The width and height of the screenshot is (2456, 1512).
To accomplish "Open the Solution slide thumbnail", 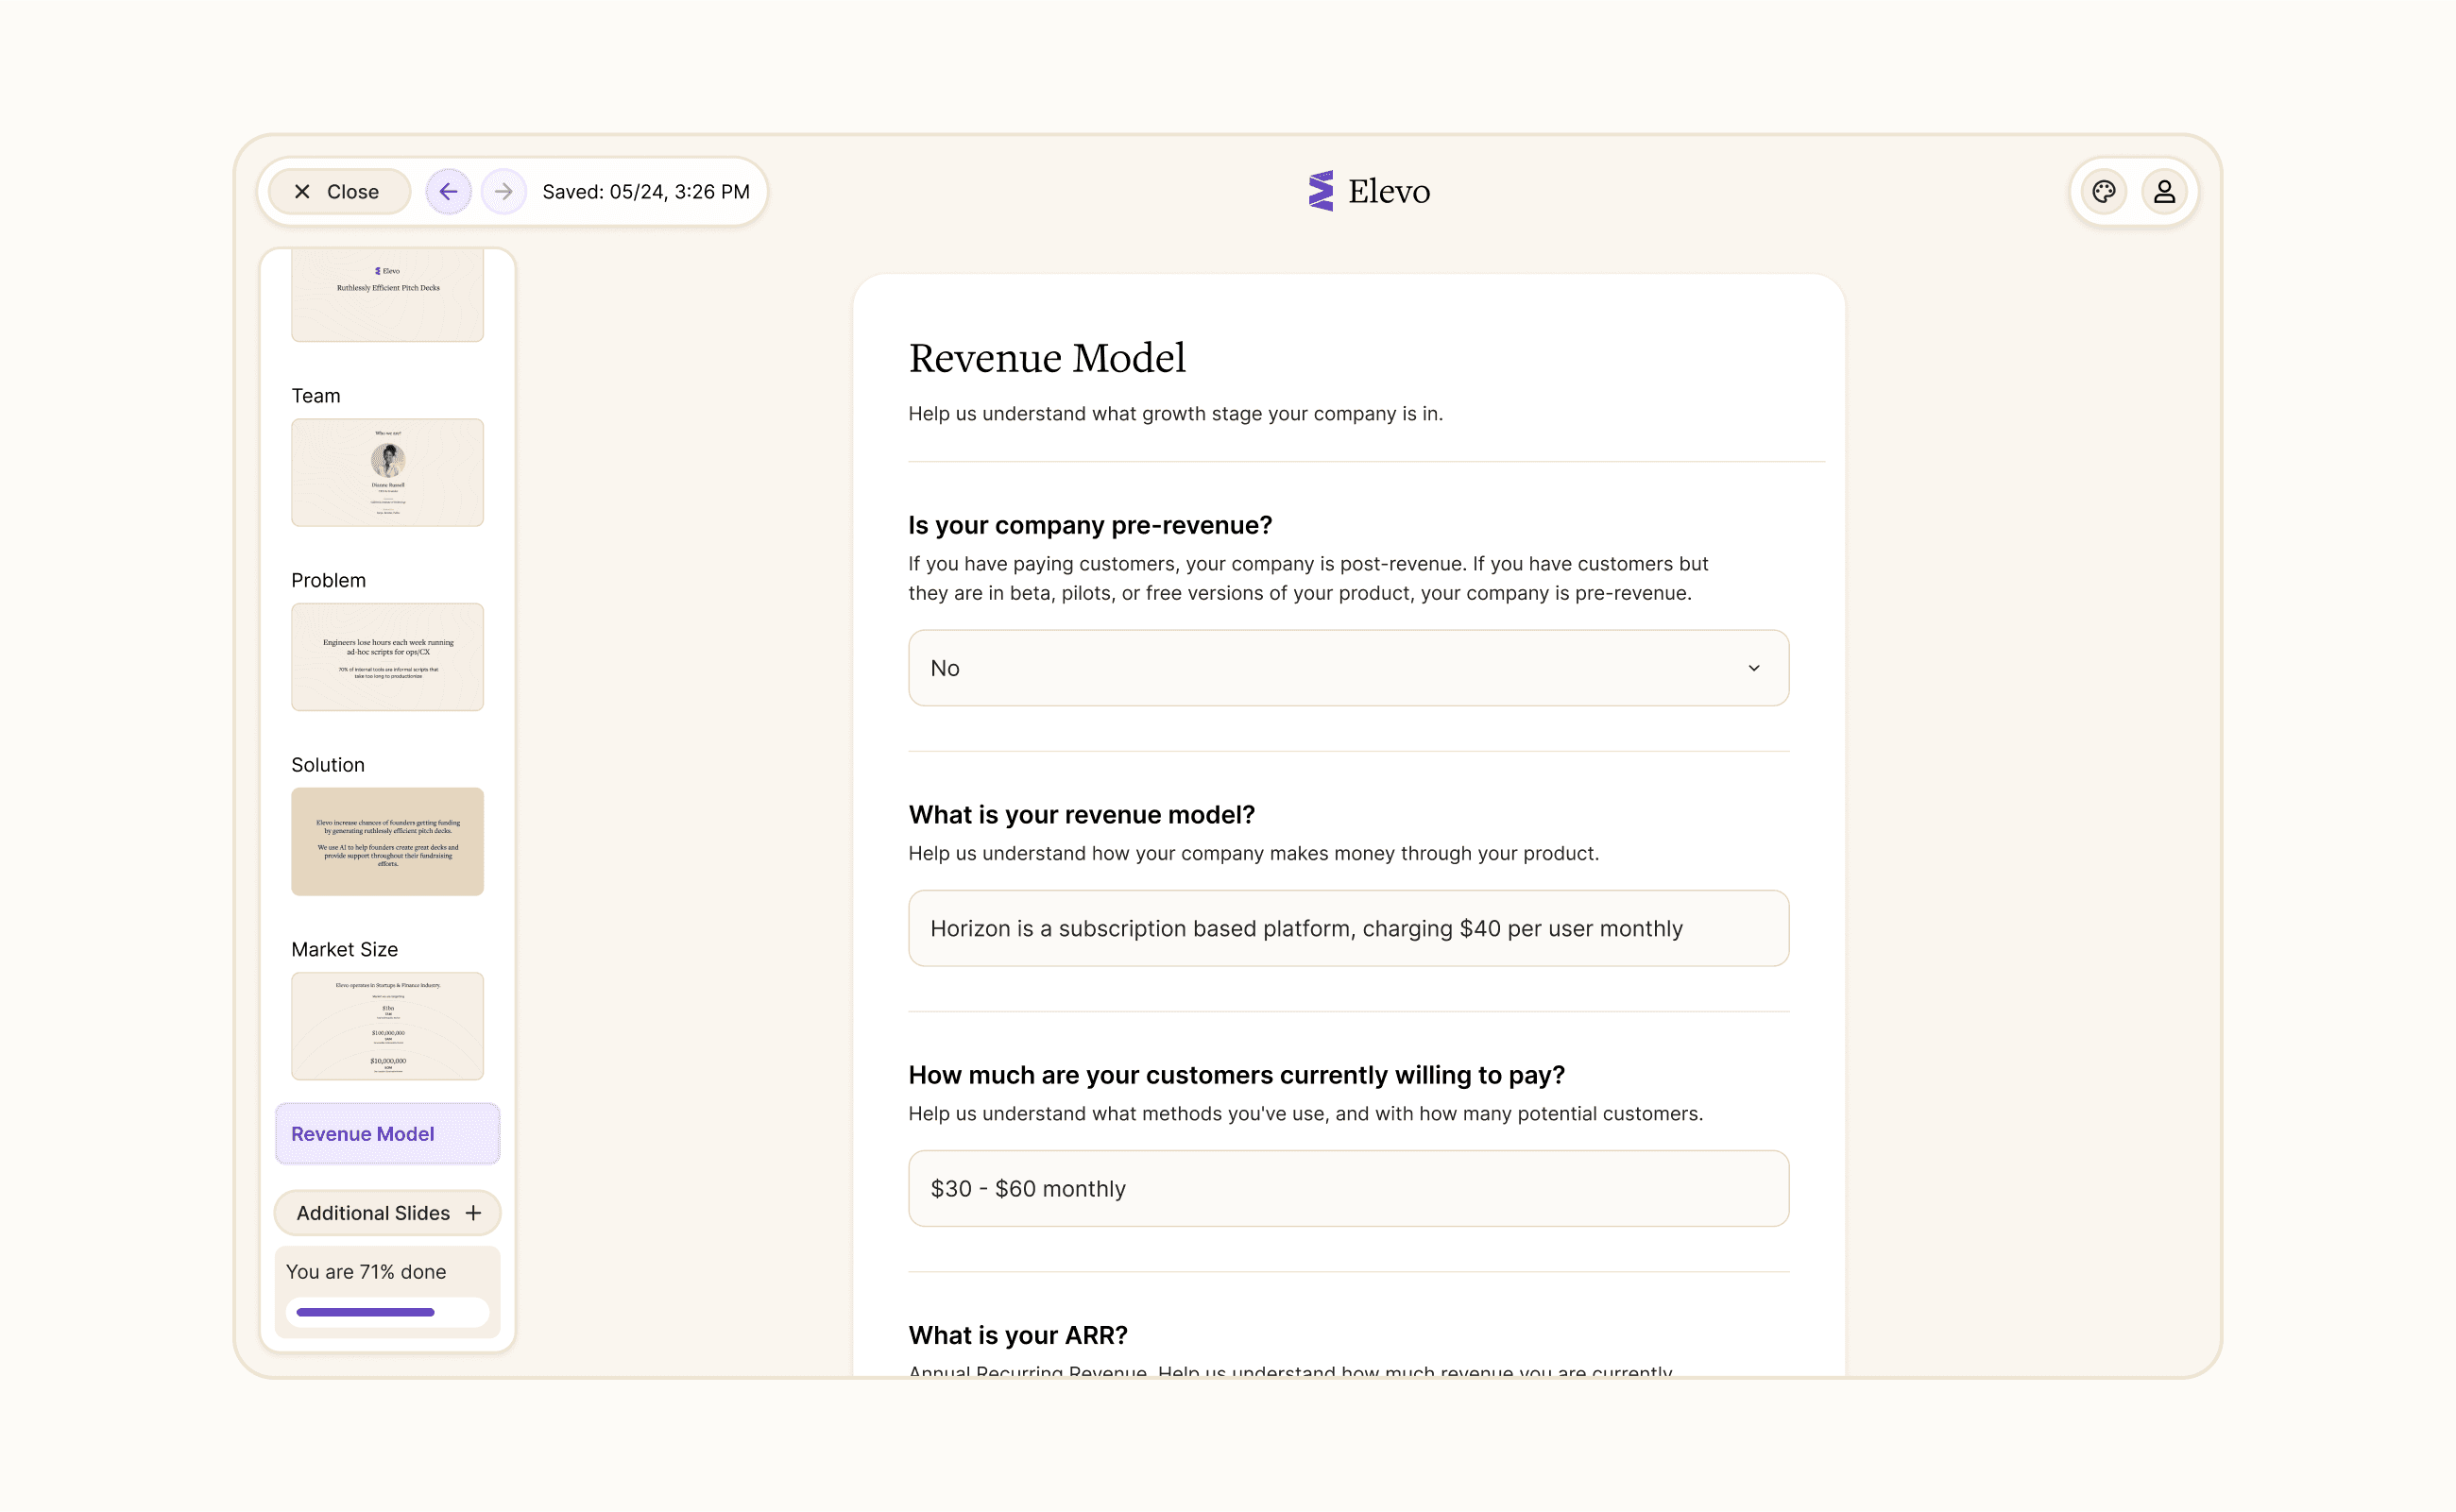I will pyautogui.click(x=387, y=841).
